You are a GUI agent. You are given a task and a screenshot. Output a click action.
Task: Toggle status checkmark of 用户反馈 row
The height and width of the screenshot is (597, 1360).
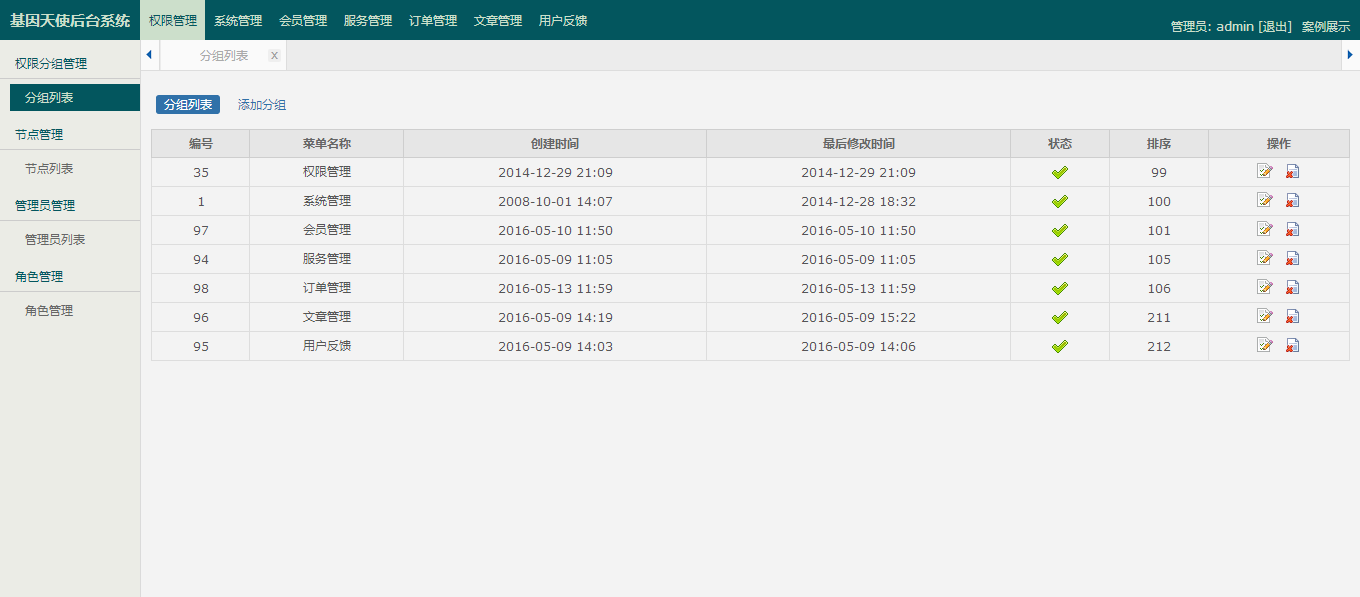[1060, 346]
